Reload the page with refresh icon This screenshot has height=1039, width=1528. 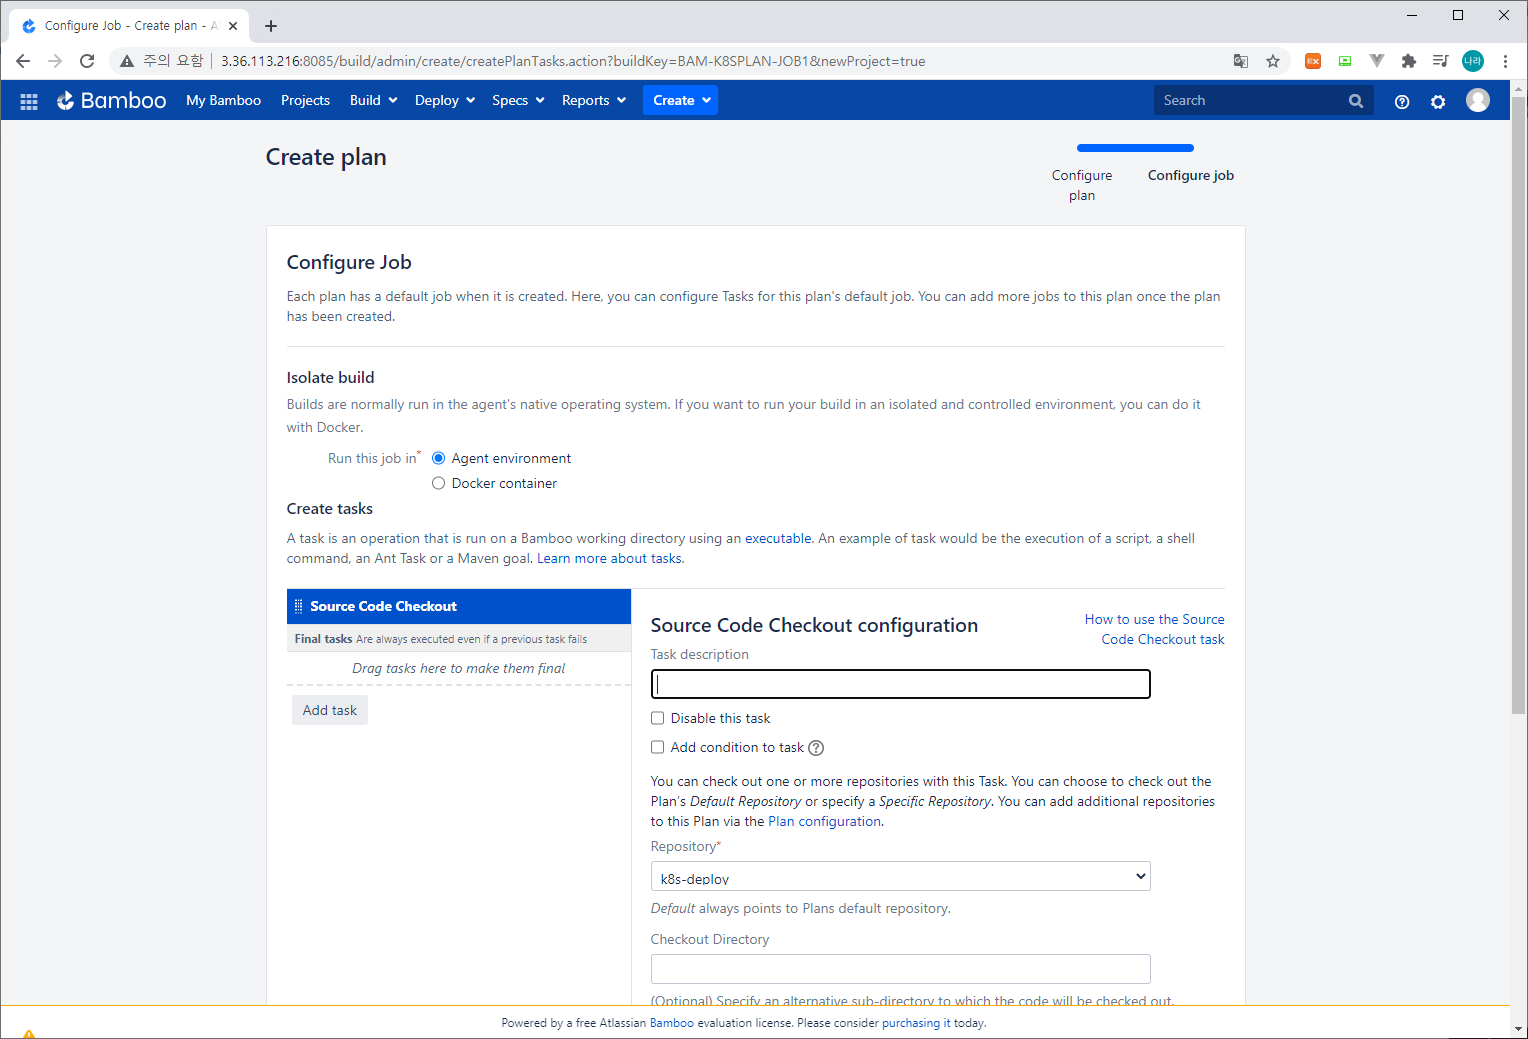pyautogui.click(x=87, y=61)
